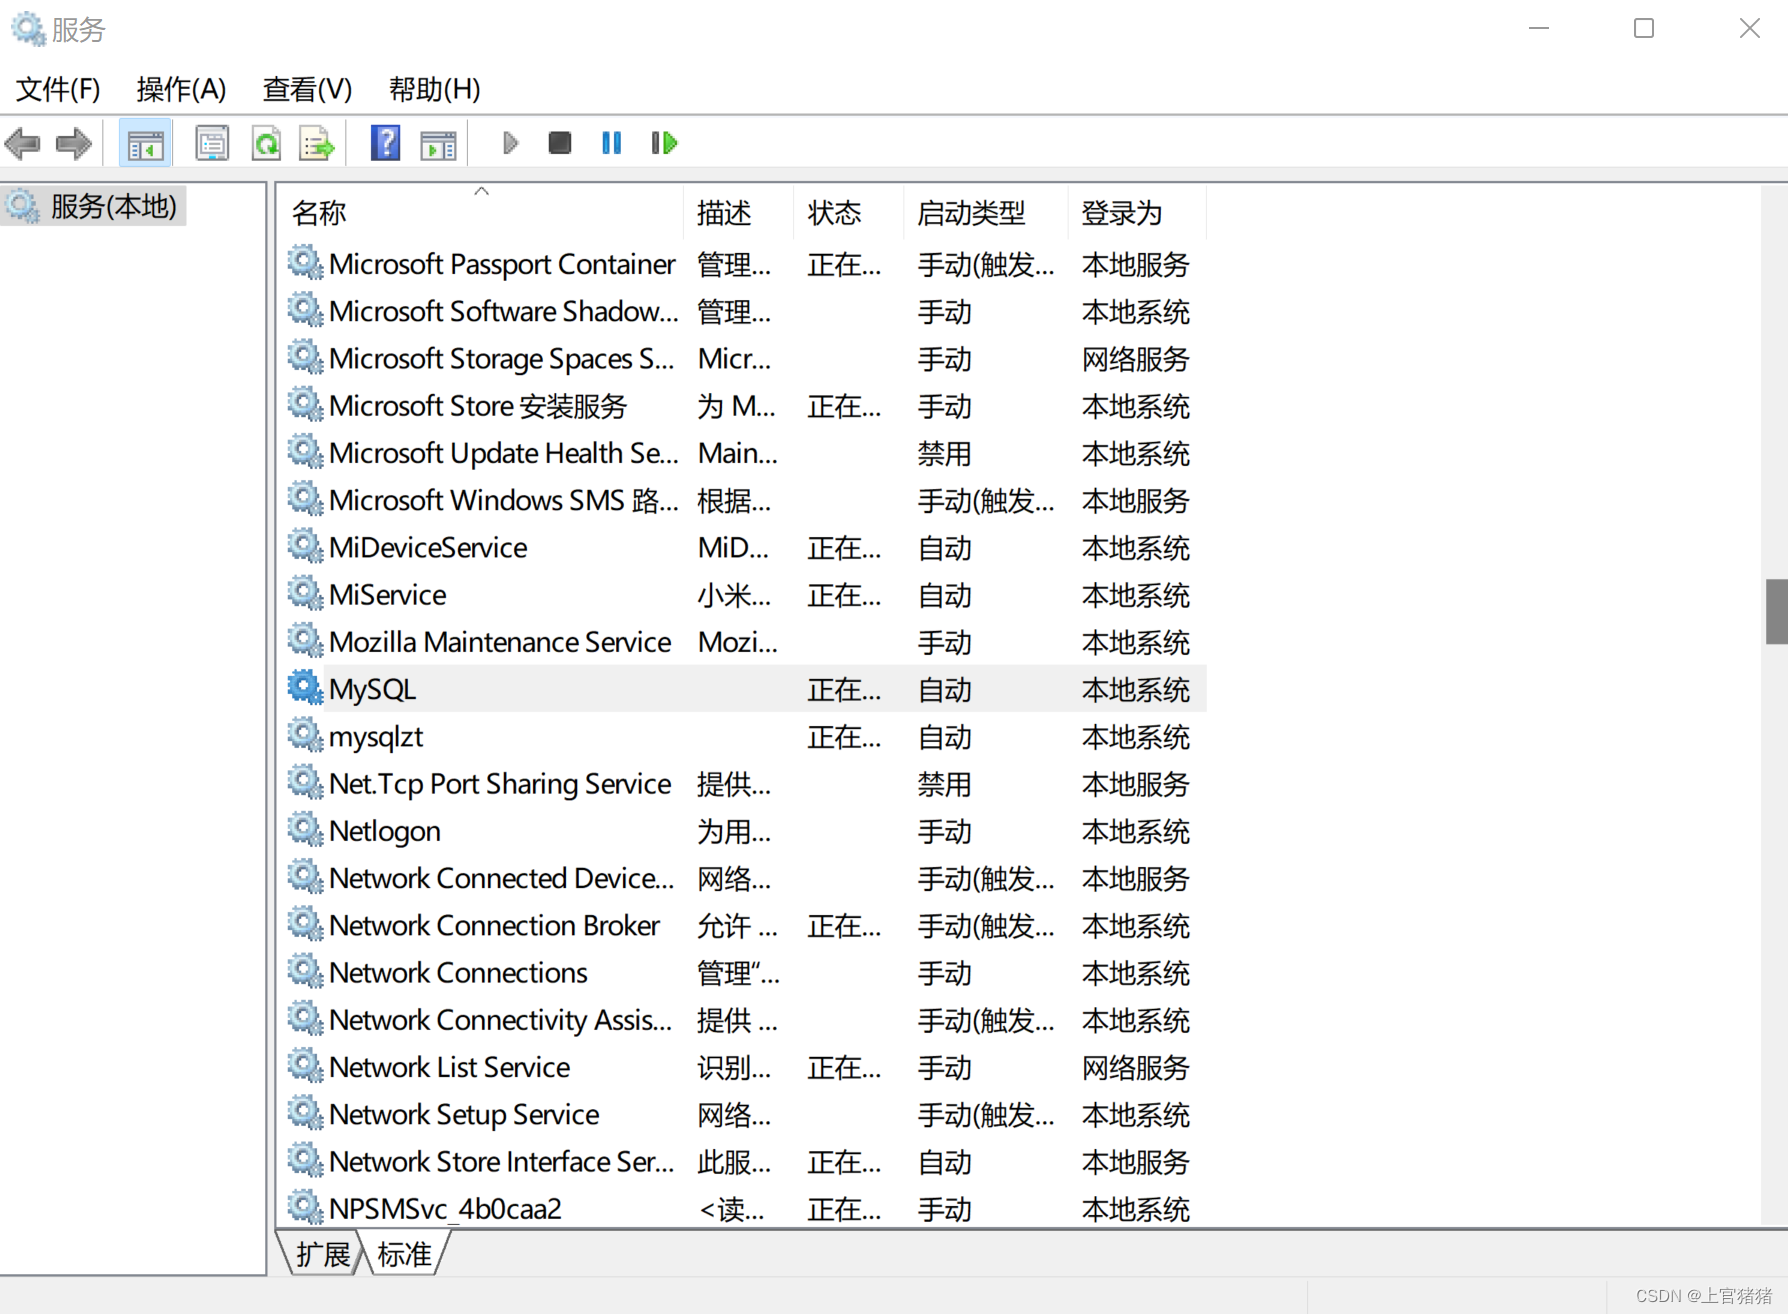Click the 小米... description of MiService
This screenshot has width=1788, height=1314.
coord(734,595)
